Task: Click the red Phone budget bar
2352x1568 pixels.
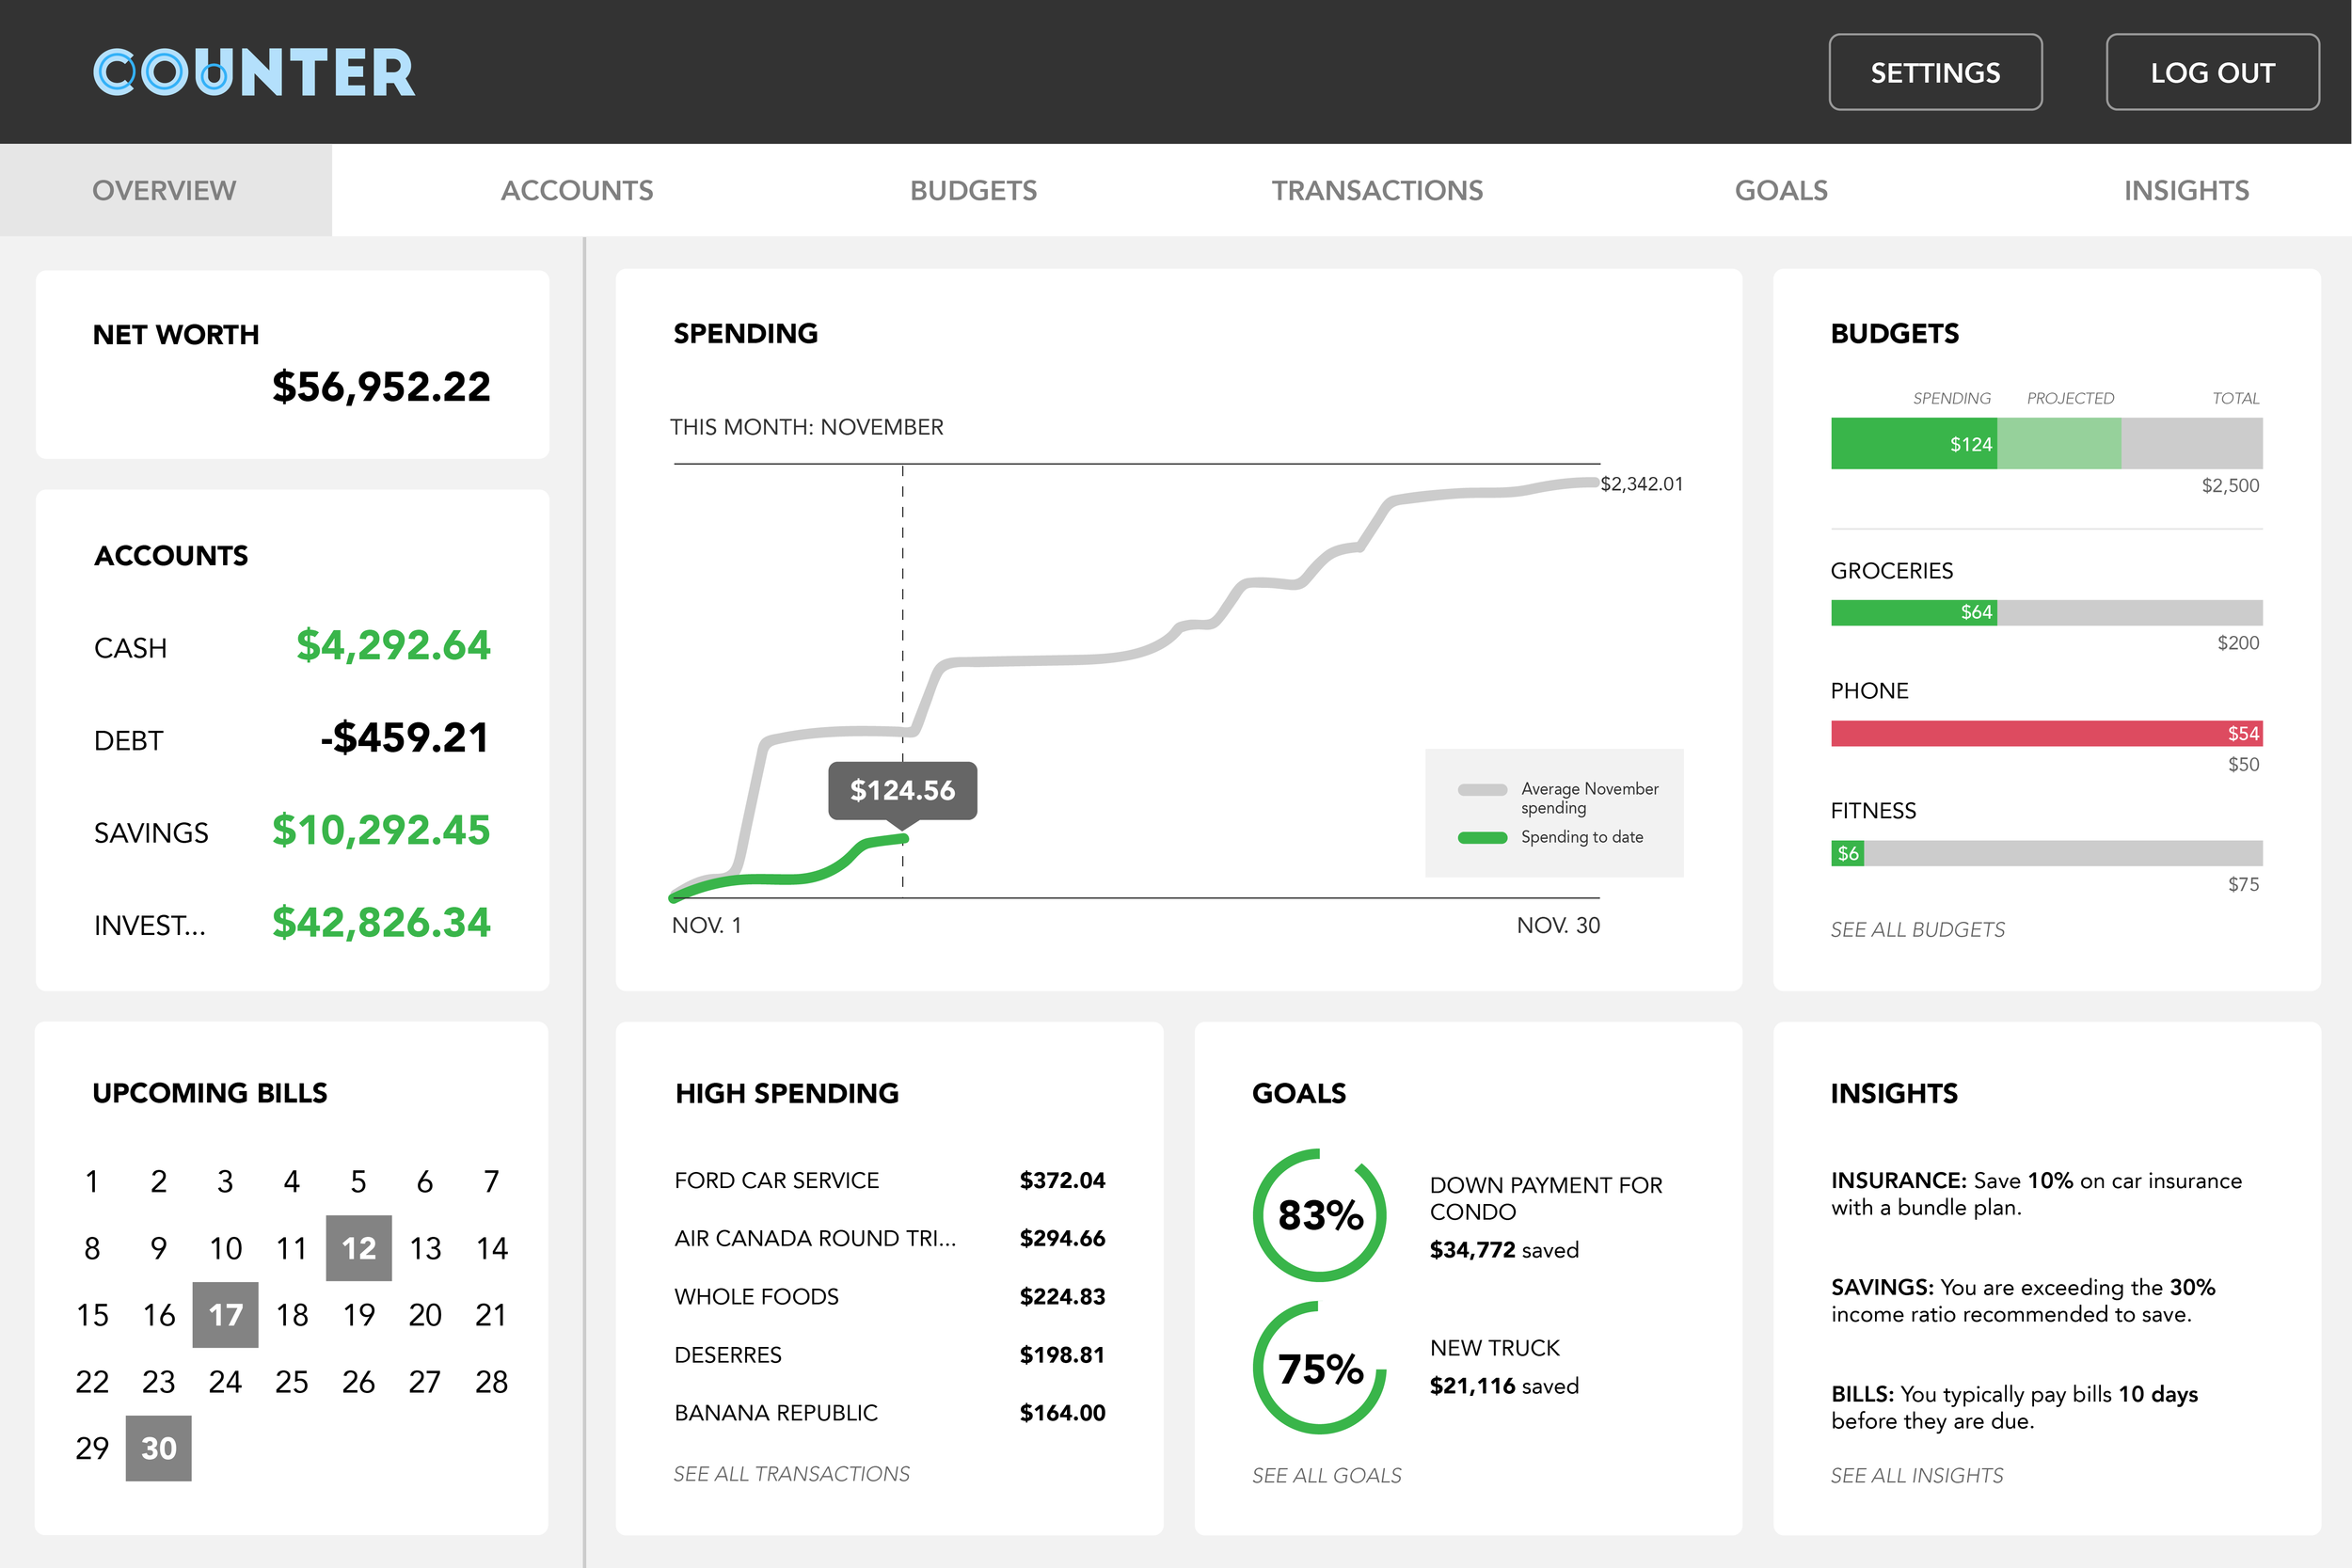Action: coord(2046,733)
